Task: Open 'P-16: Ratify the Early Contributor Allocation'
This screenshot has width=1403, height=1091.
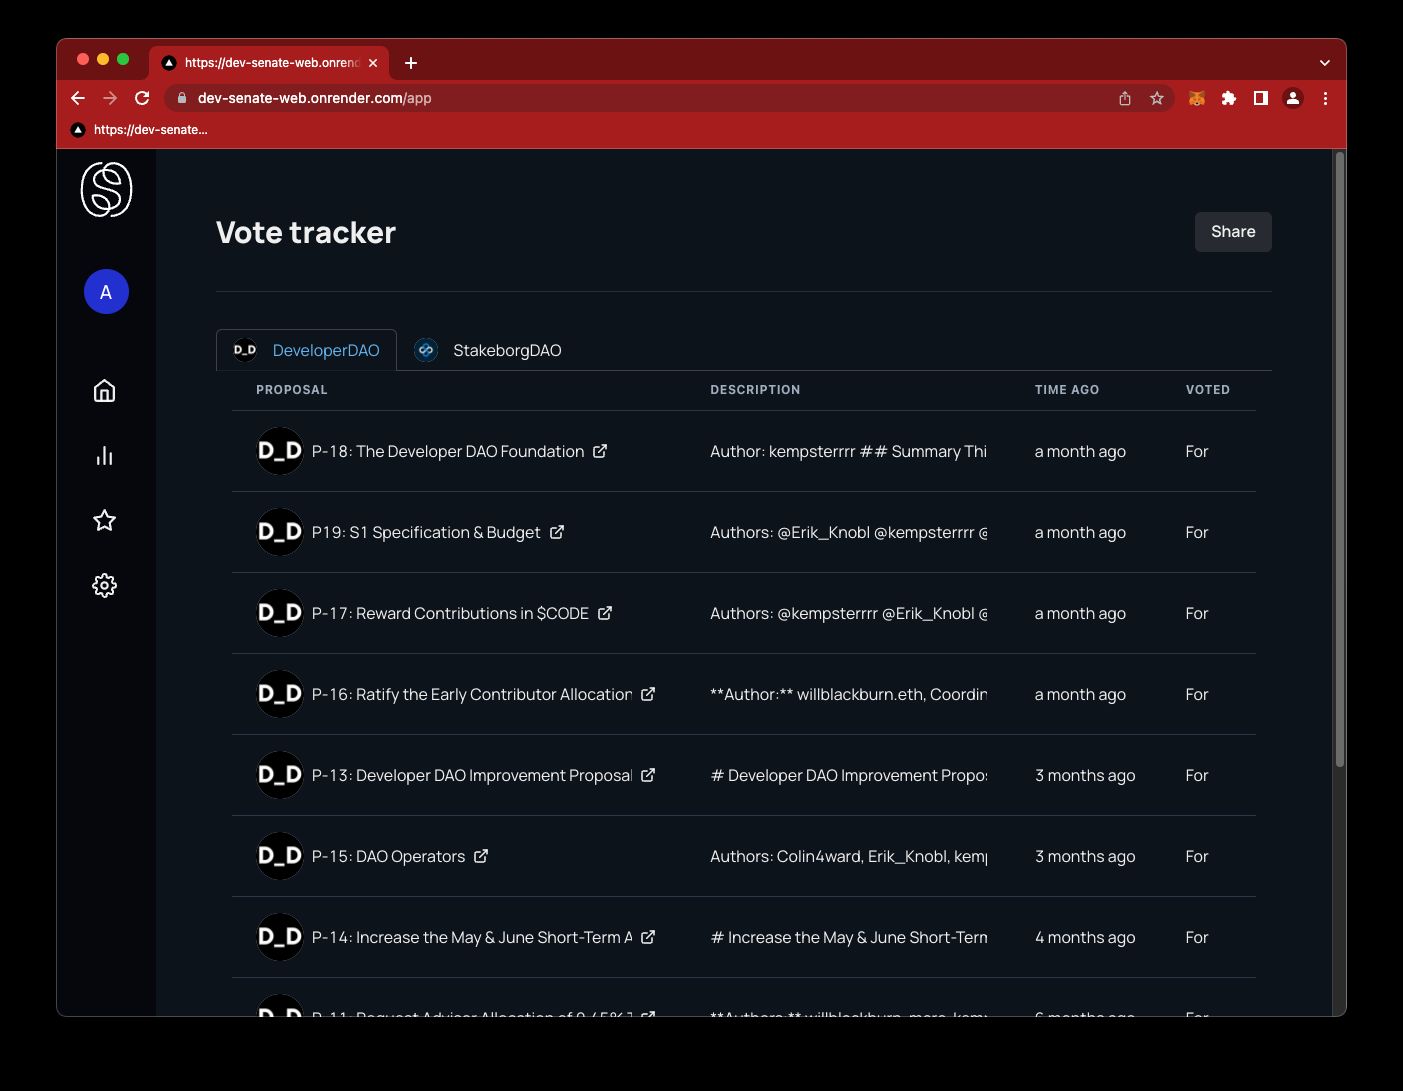Action: tap(472, 694)
